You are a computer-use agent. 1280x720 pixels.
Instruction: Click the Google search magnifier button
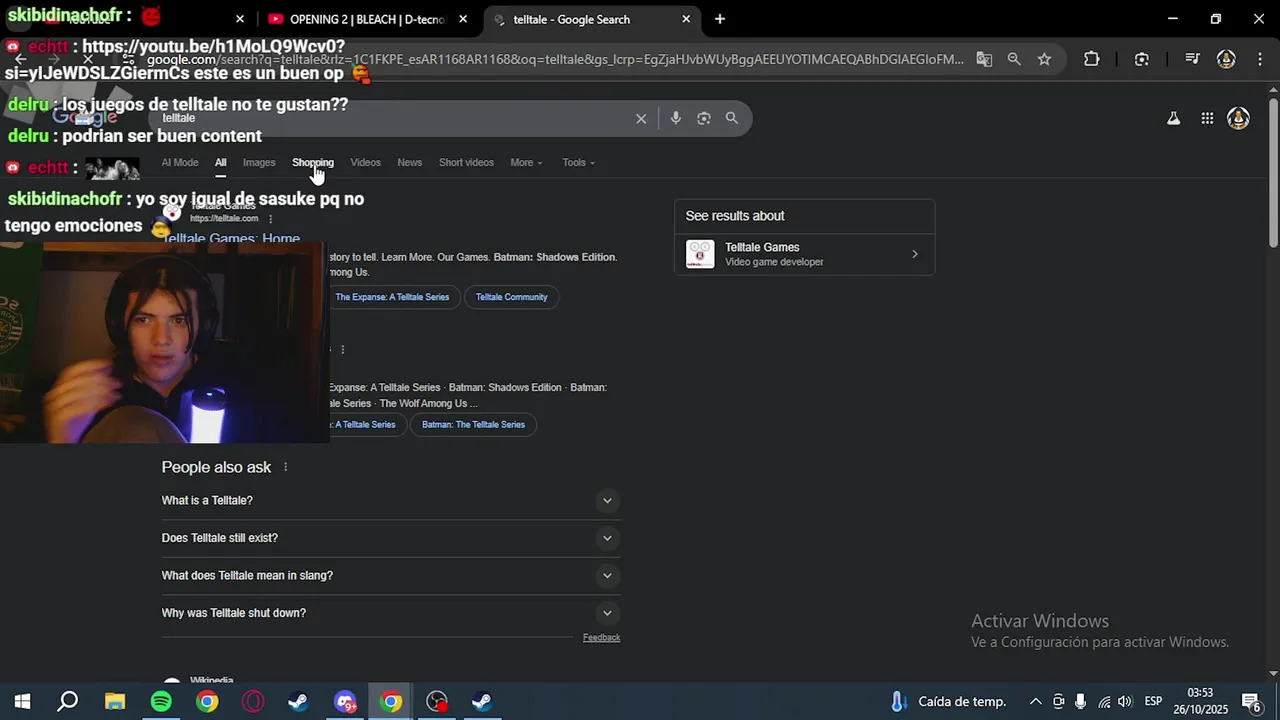click(732, 118)
